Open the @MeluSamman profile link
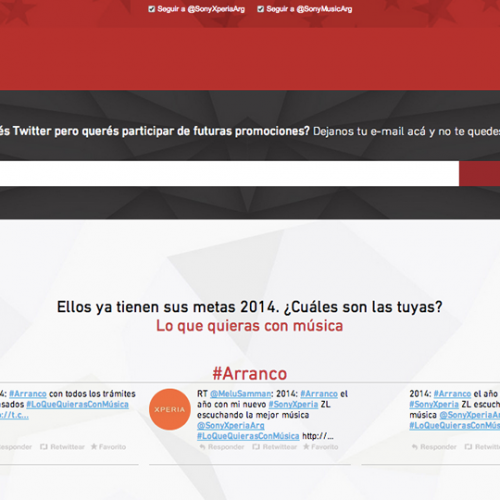 (x=241, y=394)
